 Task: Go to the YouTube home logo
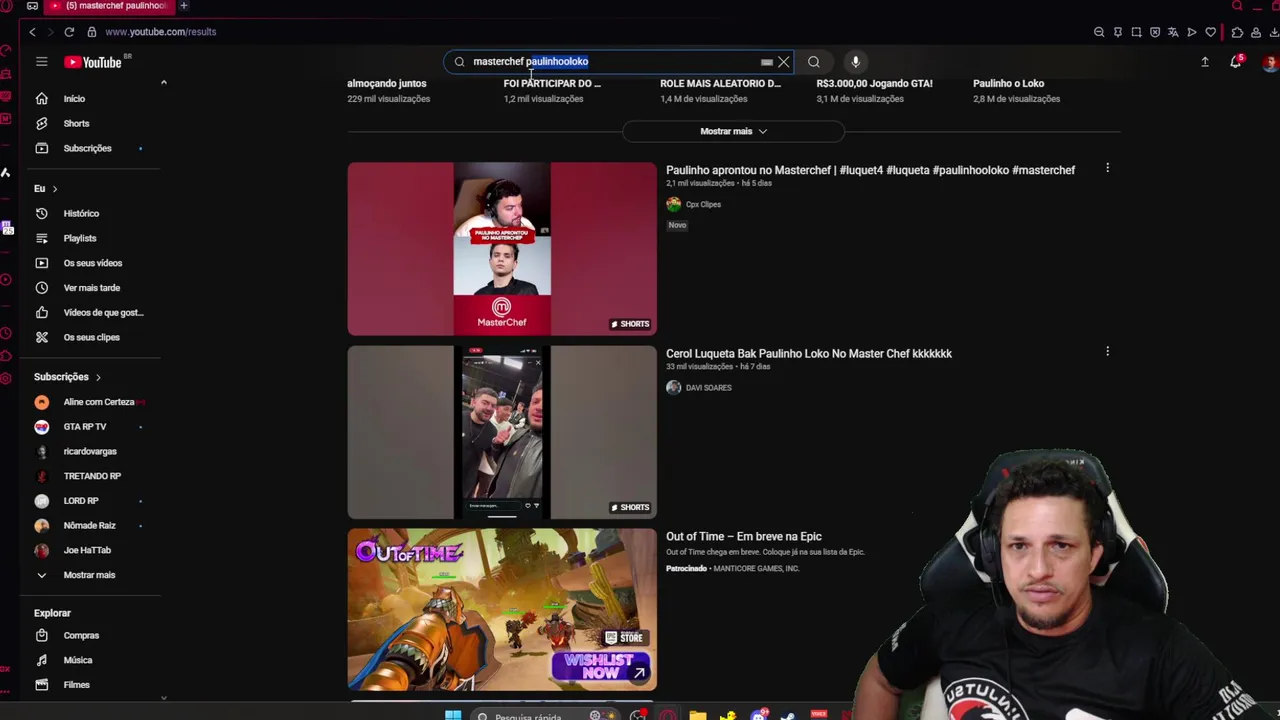coord(93,62)
